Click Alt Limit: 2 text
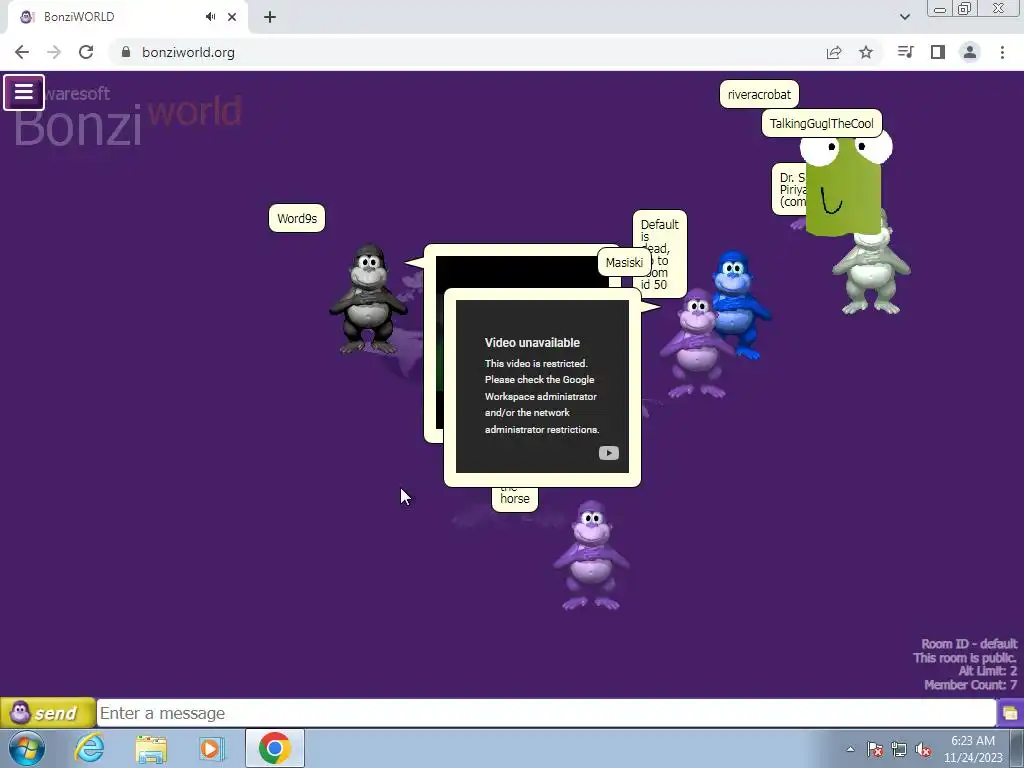This screenshot has width=1024, height=768. (x=987, y=671)
